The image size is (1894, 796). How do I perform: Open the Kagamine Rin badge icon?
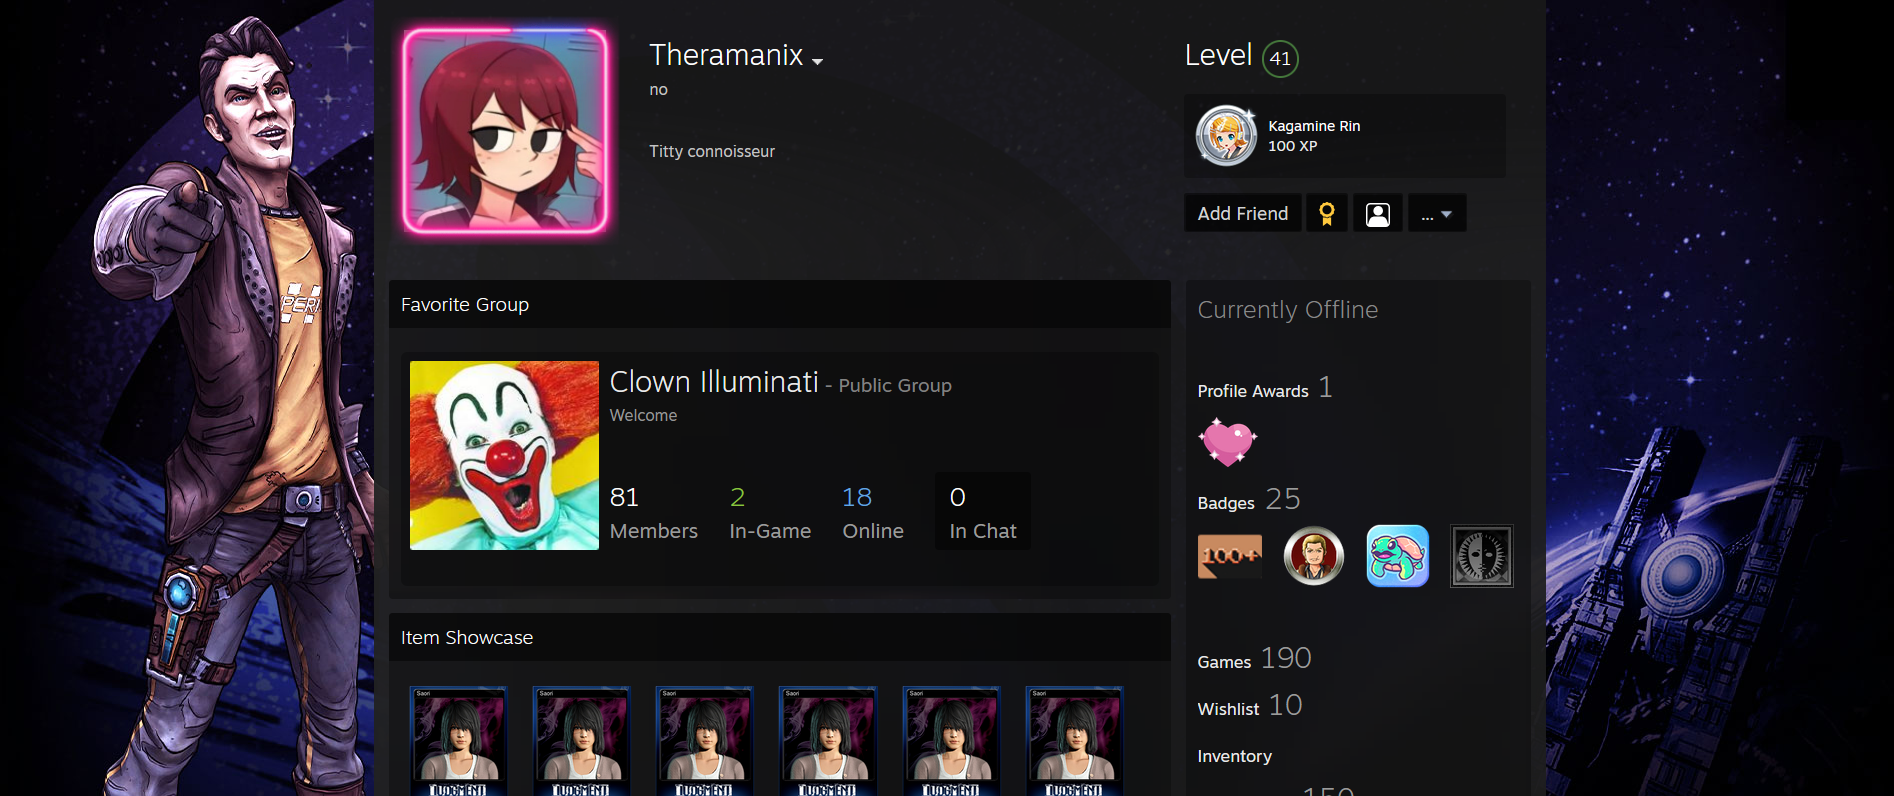1226,136
